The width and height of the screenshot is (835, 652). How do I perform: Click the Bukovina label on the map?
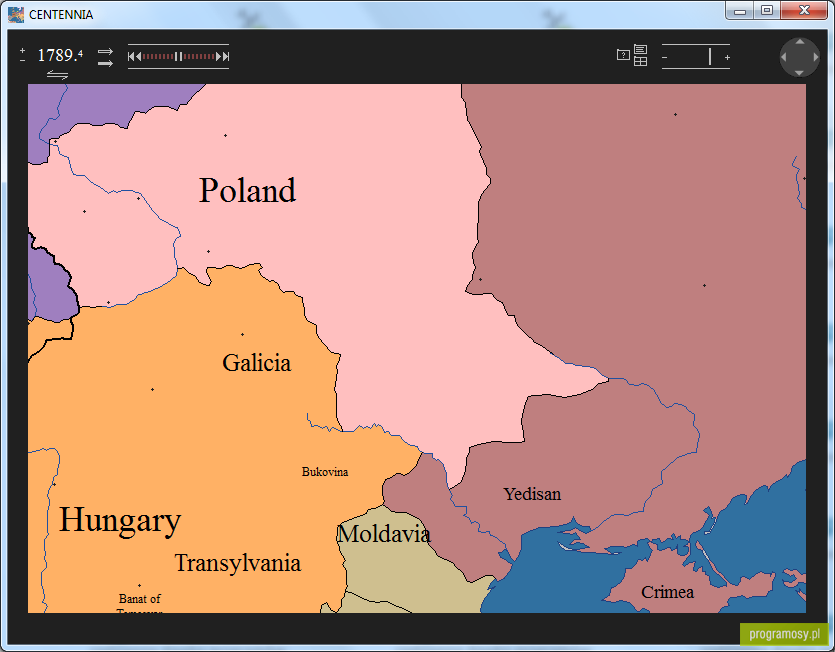pyautogui.click(x=325, y=472)
